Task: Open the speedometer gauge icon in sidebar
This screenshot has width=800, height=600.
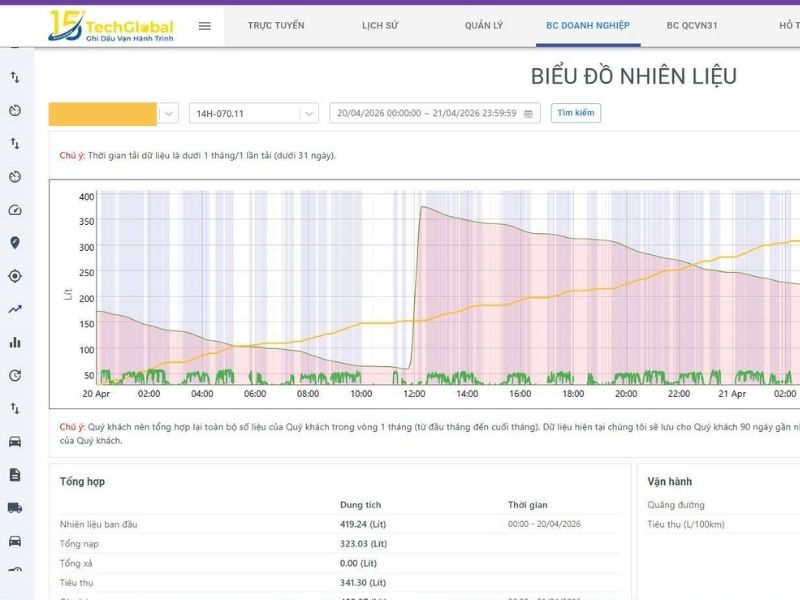Action: (15, 210)
